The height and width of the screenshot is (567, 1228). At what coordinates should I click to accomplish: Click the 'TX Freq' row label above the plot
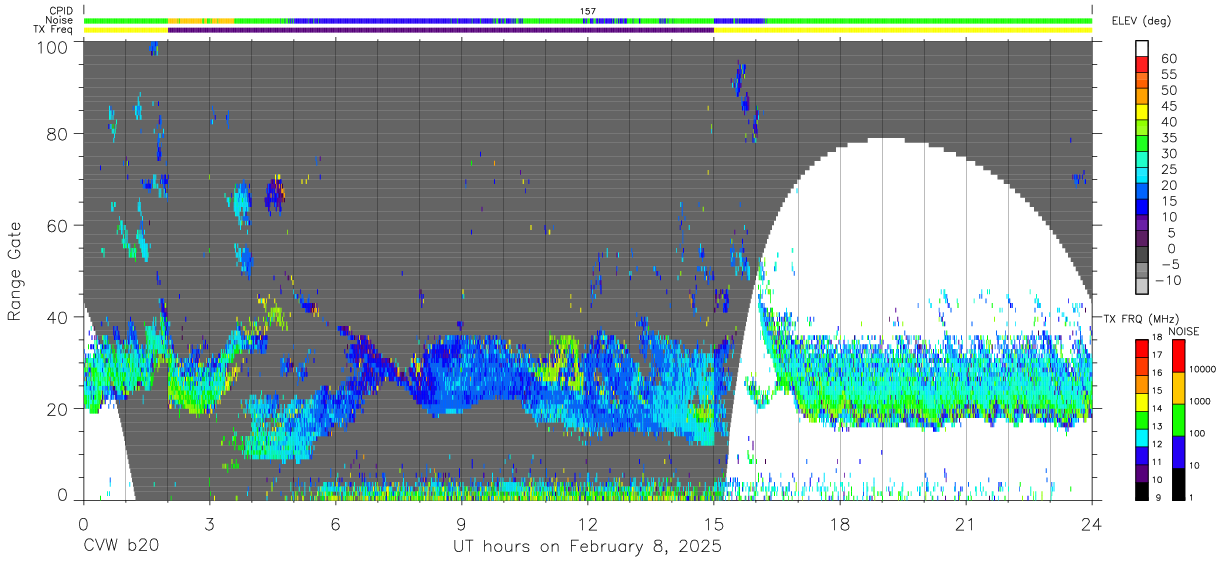(55, 30)
